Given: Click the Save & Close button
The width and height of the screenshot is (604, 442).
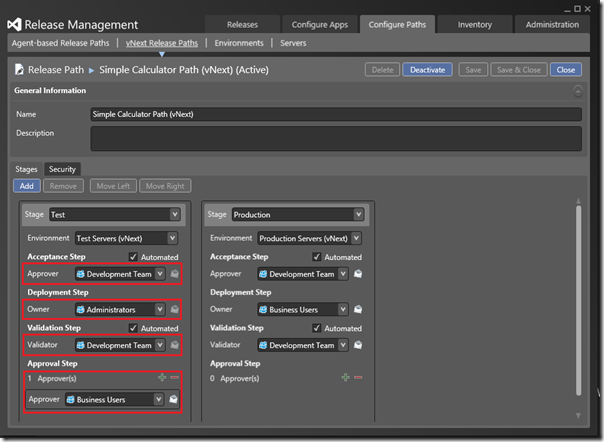Looking at the screenshot, I should pos(519,70).
